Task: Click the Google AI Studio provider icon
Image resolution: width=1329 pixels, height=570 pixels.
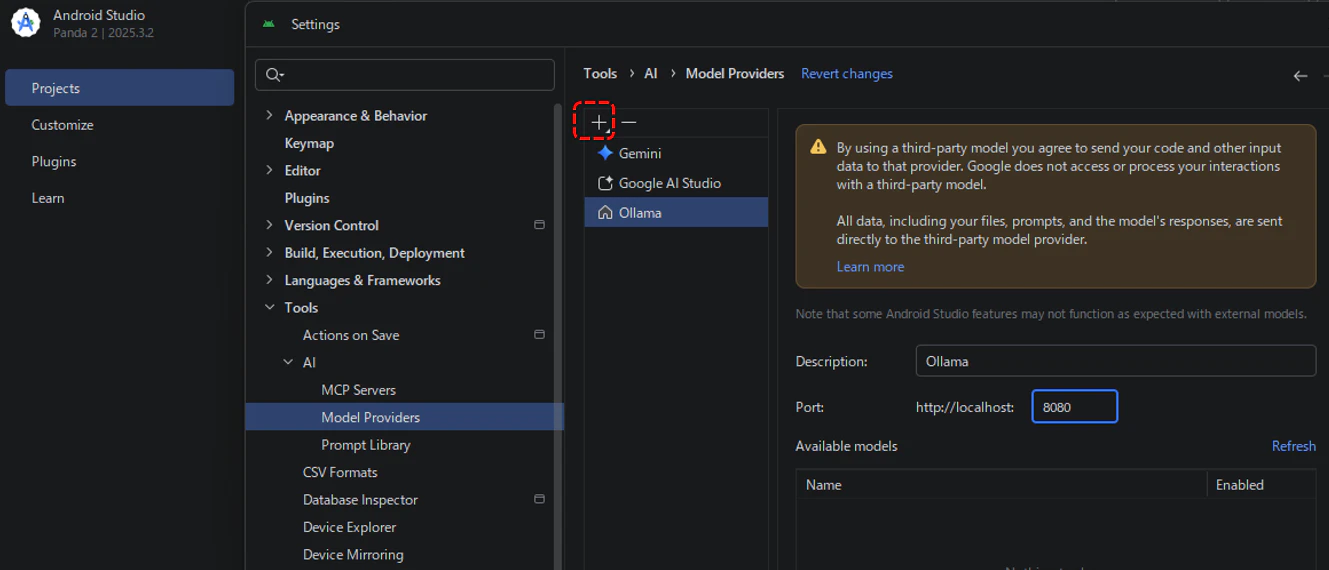Action: pyautogui.click(x=605, y=183)
